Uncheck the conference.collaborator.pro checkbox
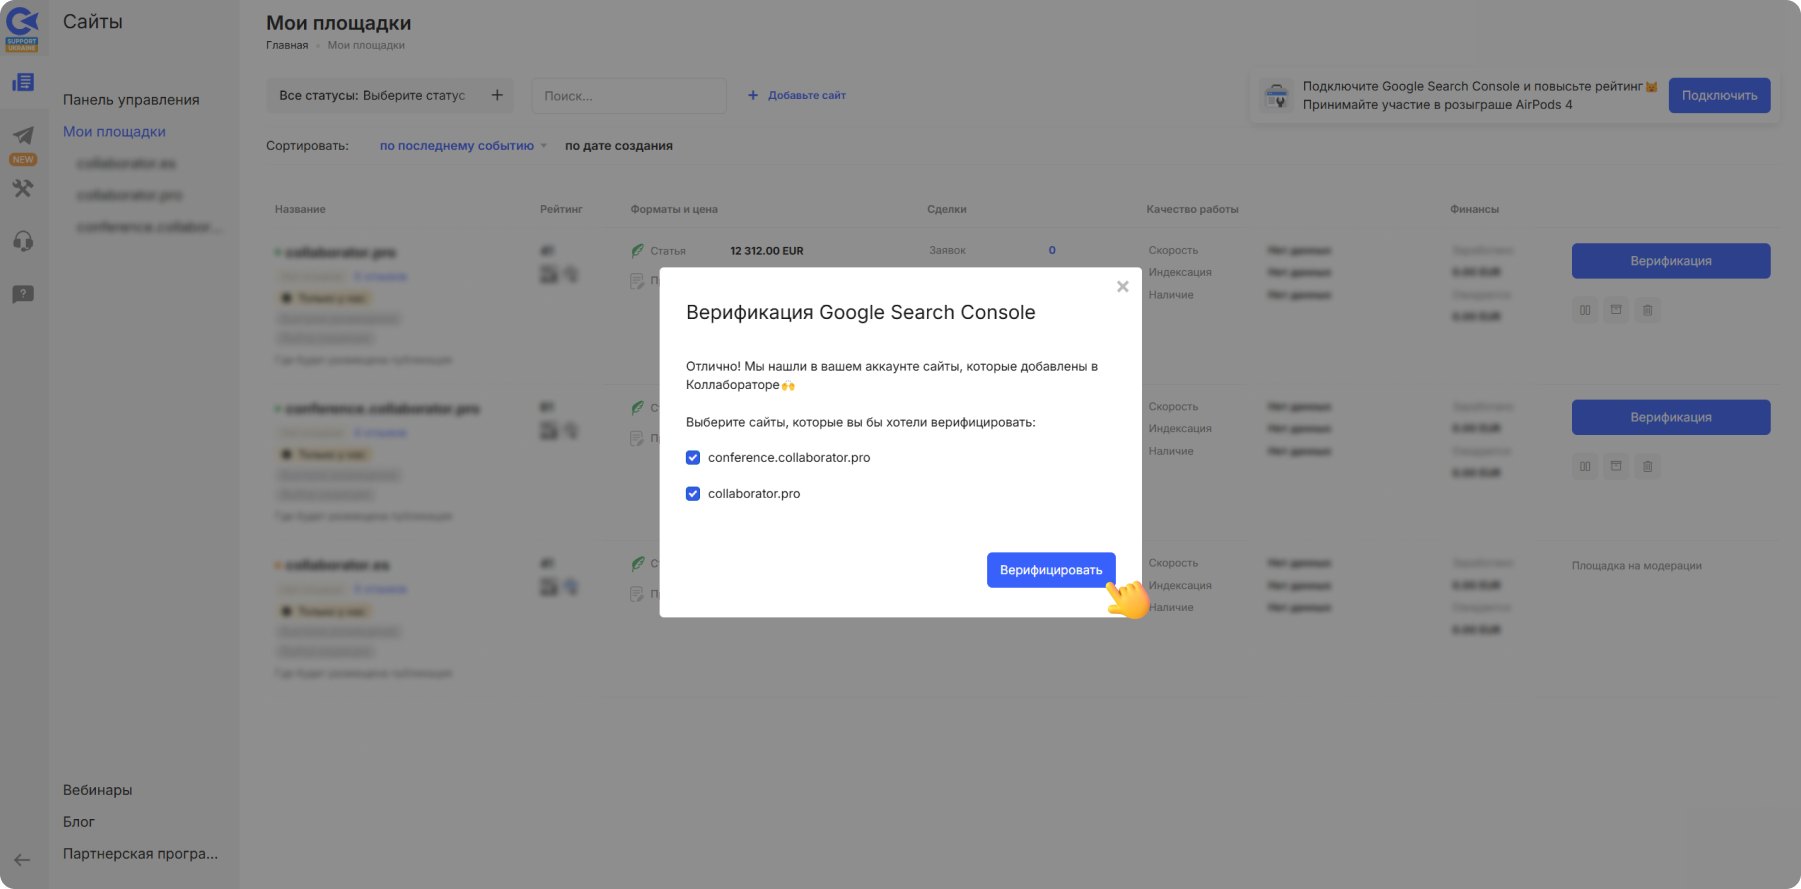 pos(693,458)
